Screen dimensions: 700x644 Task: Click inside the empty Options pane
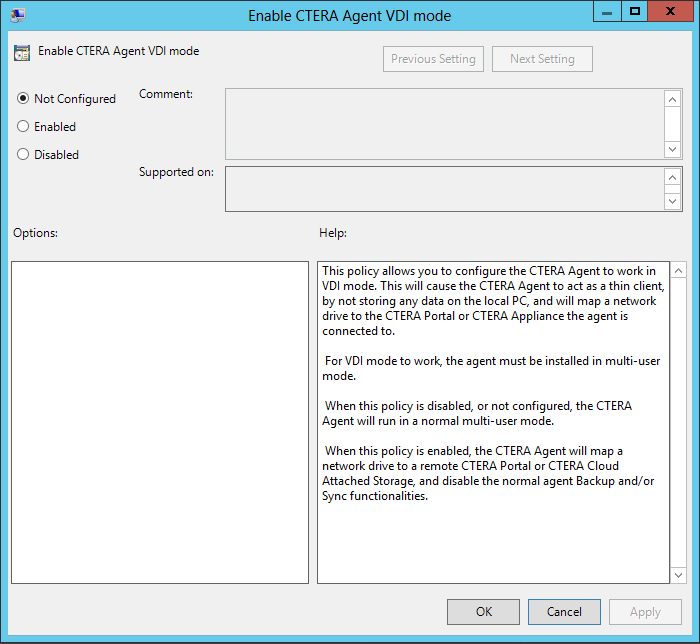(160, 422)
